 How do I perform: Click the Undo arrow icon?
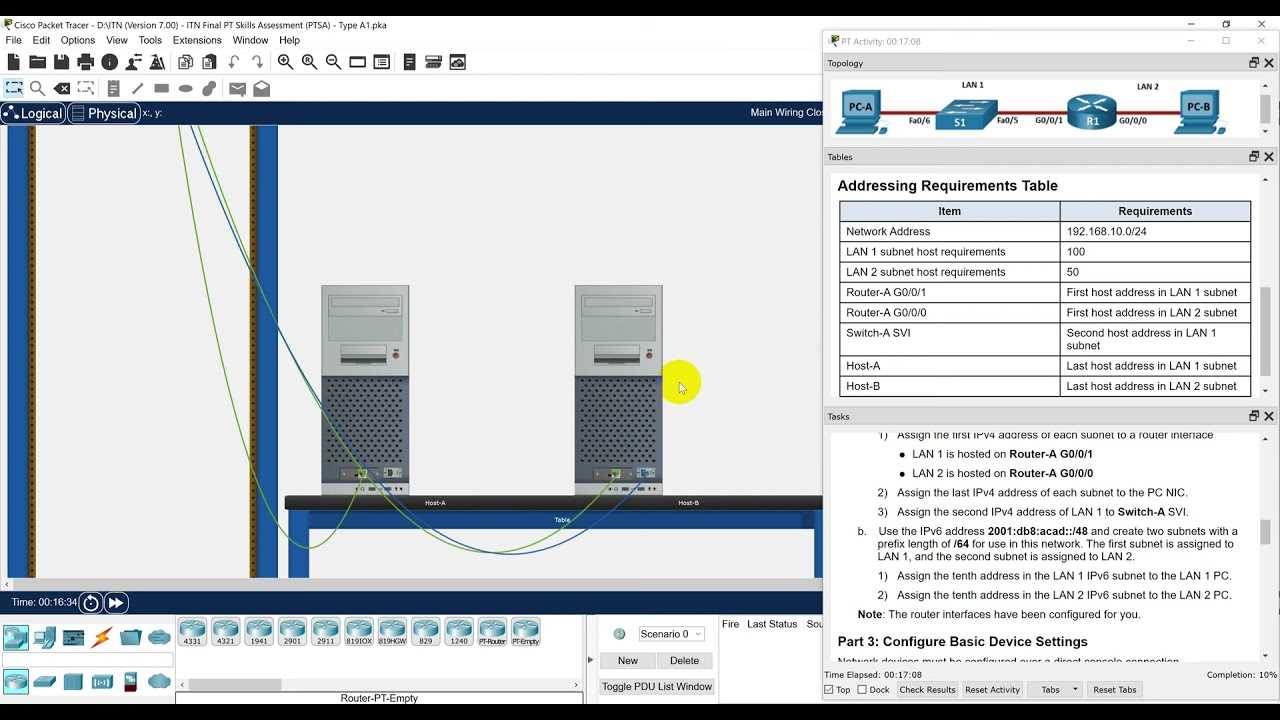[x=233, y=62]
